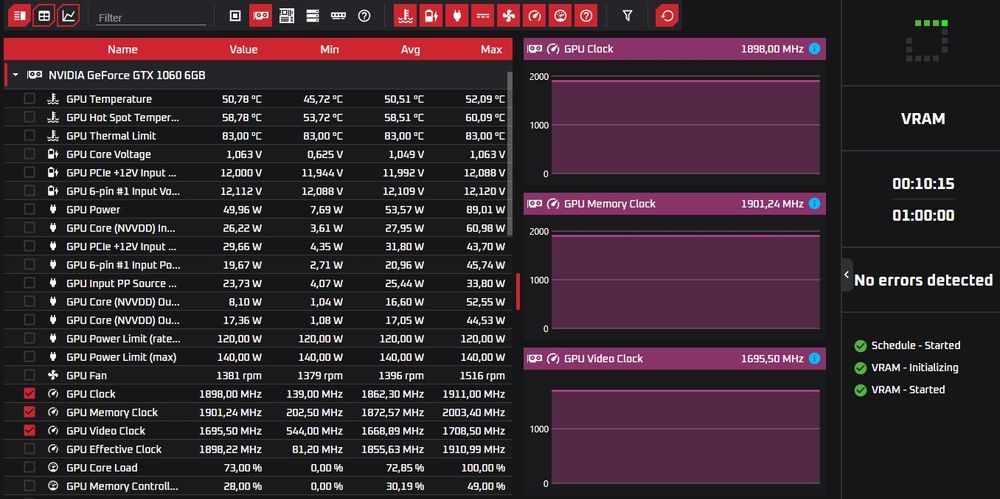Viewport: 1000px width, 499px height.
Task: Click the GPU Memory Clock graph title bar
Action: 675,204
